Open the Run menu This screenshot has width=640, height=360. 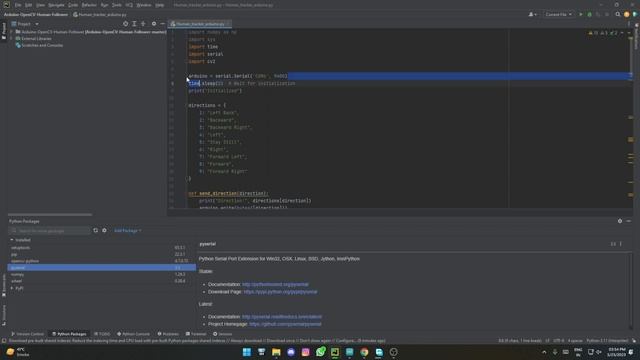(x=104, y=5)
